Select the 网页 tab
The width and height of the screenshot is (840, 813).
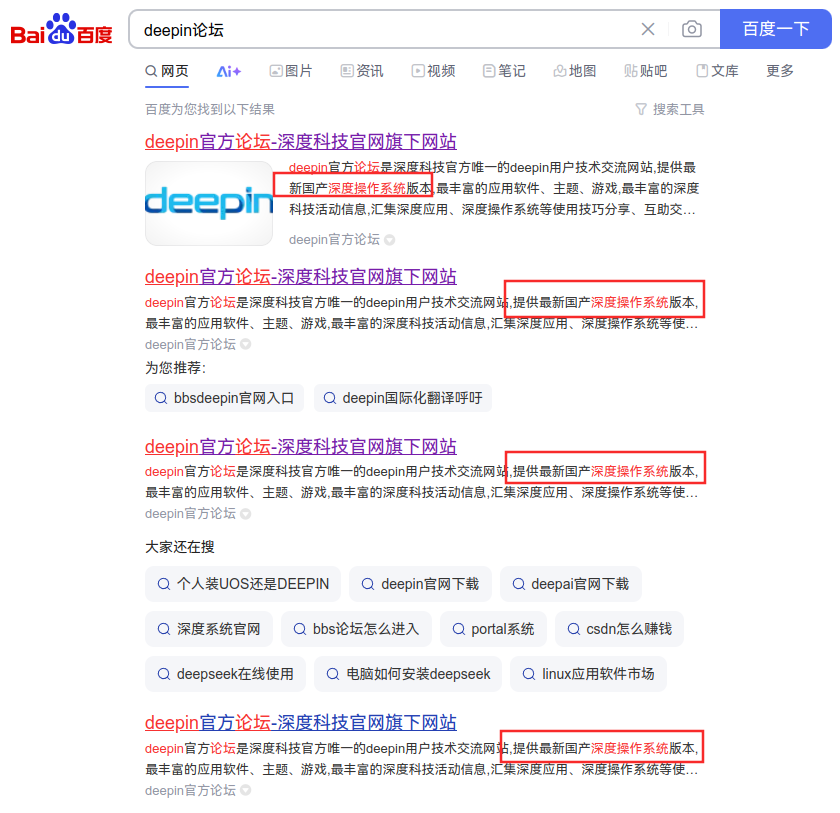[x=167, y=71]
